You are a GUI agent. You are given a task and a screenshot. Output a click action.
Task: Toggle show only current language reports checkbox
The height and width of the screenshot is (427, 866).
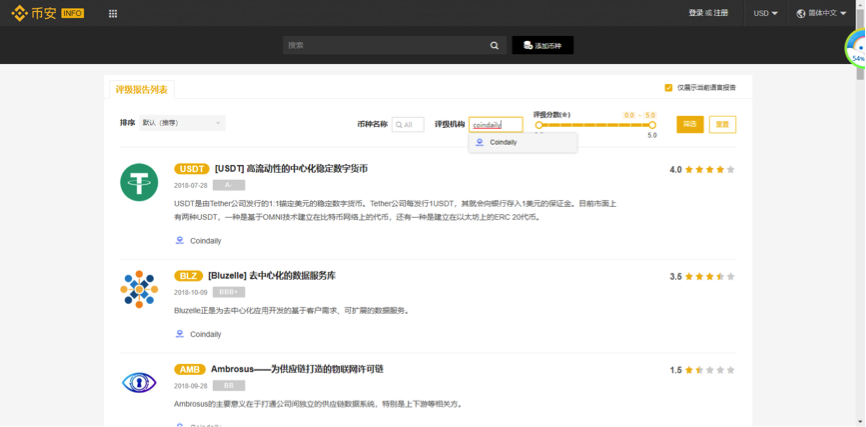668,88
